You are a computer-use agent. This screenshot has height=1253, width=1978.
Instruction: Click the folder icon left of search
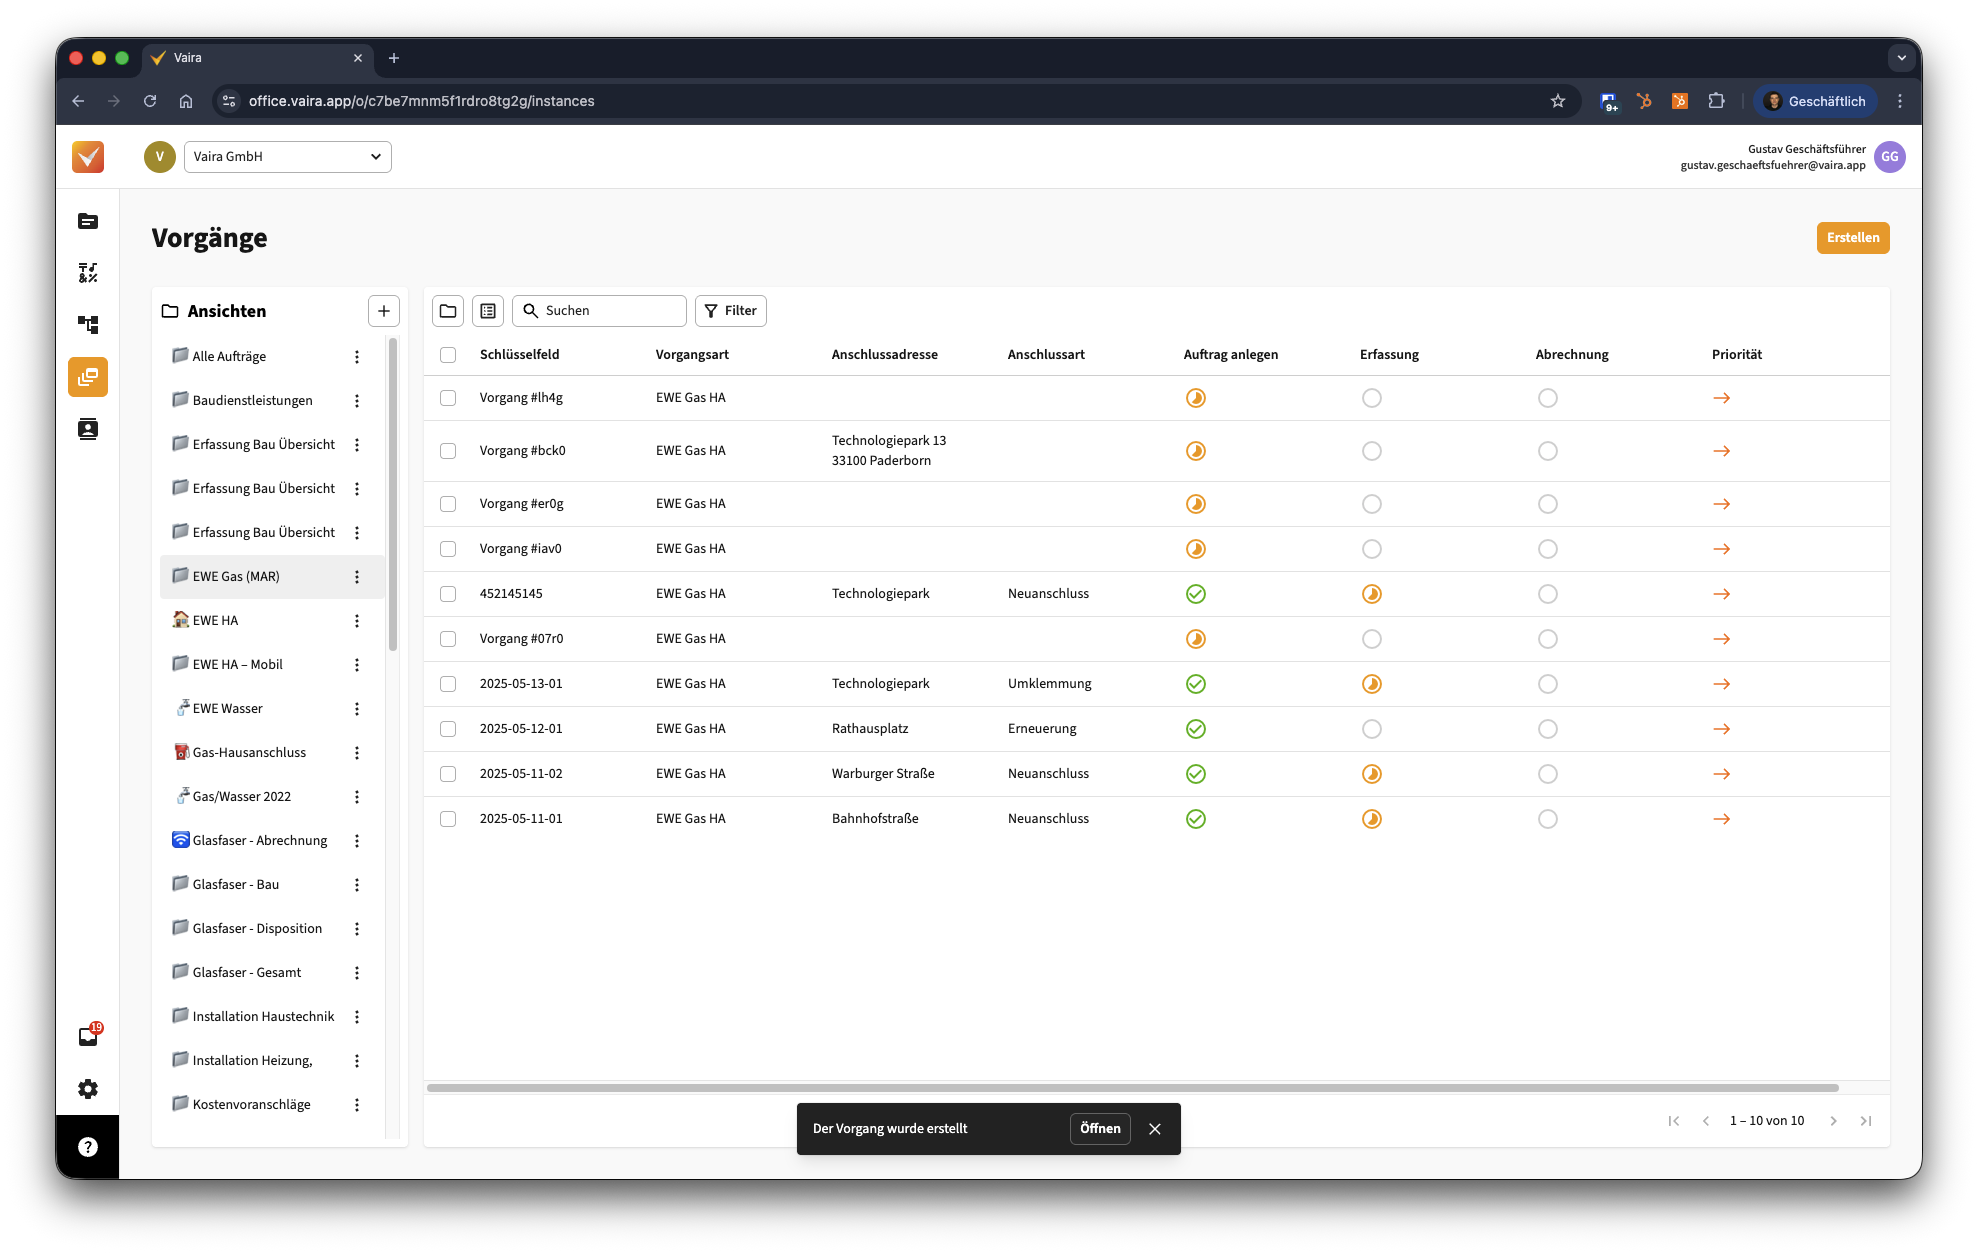click(448, 311)
